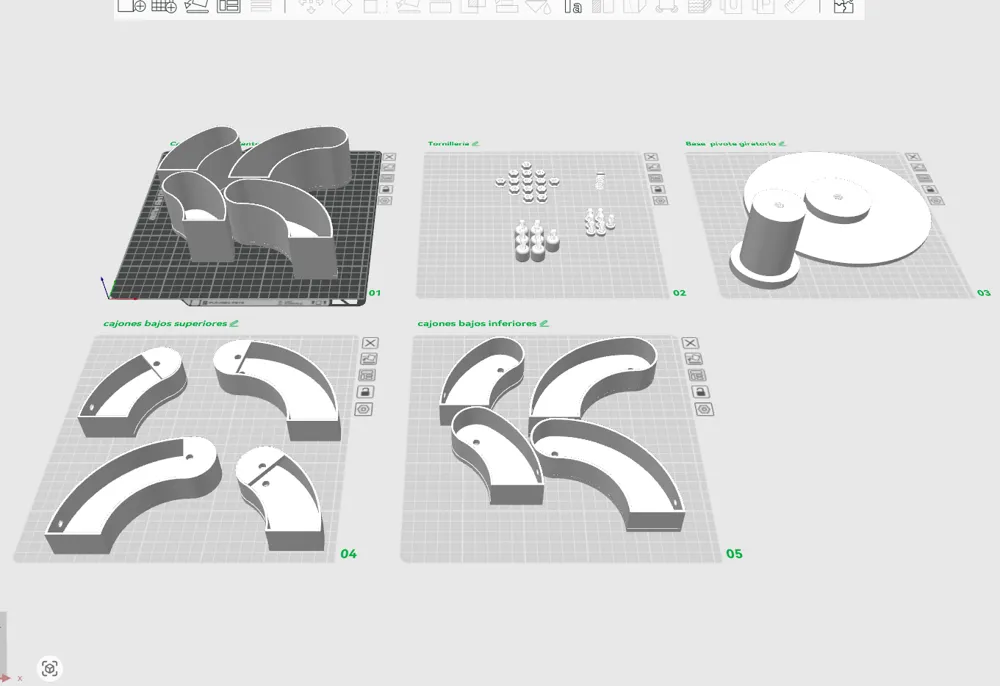This screenshot has width=1000, height=686.
Task: Remove objects from Base pivote giratorio plate
Action: (x=913, y=157)
